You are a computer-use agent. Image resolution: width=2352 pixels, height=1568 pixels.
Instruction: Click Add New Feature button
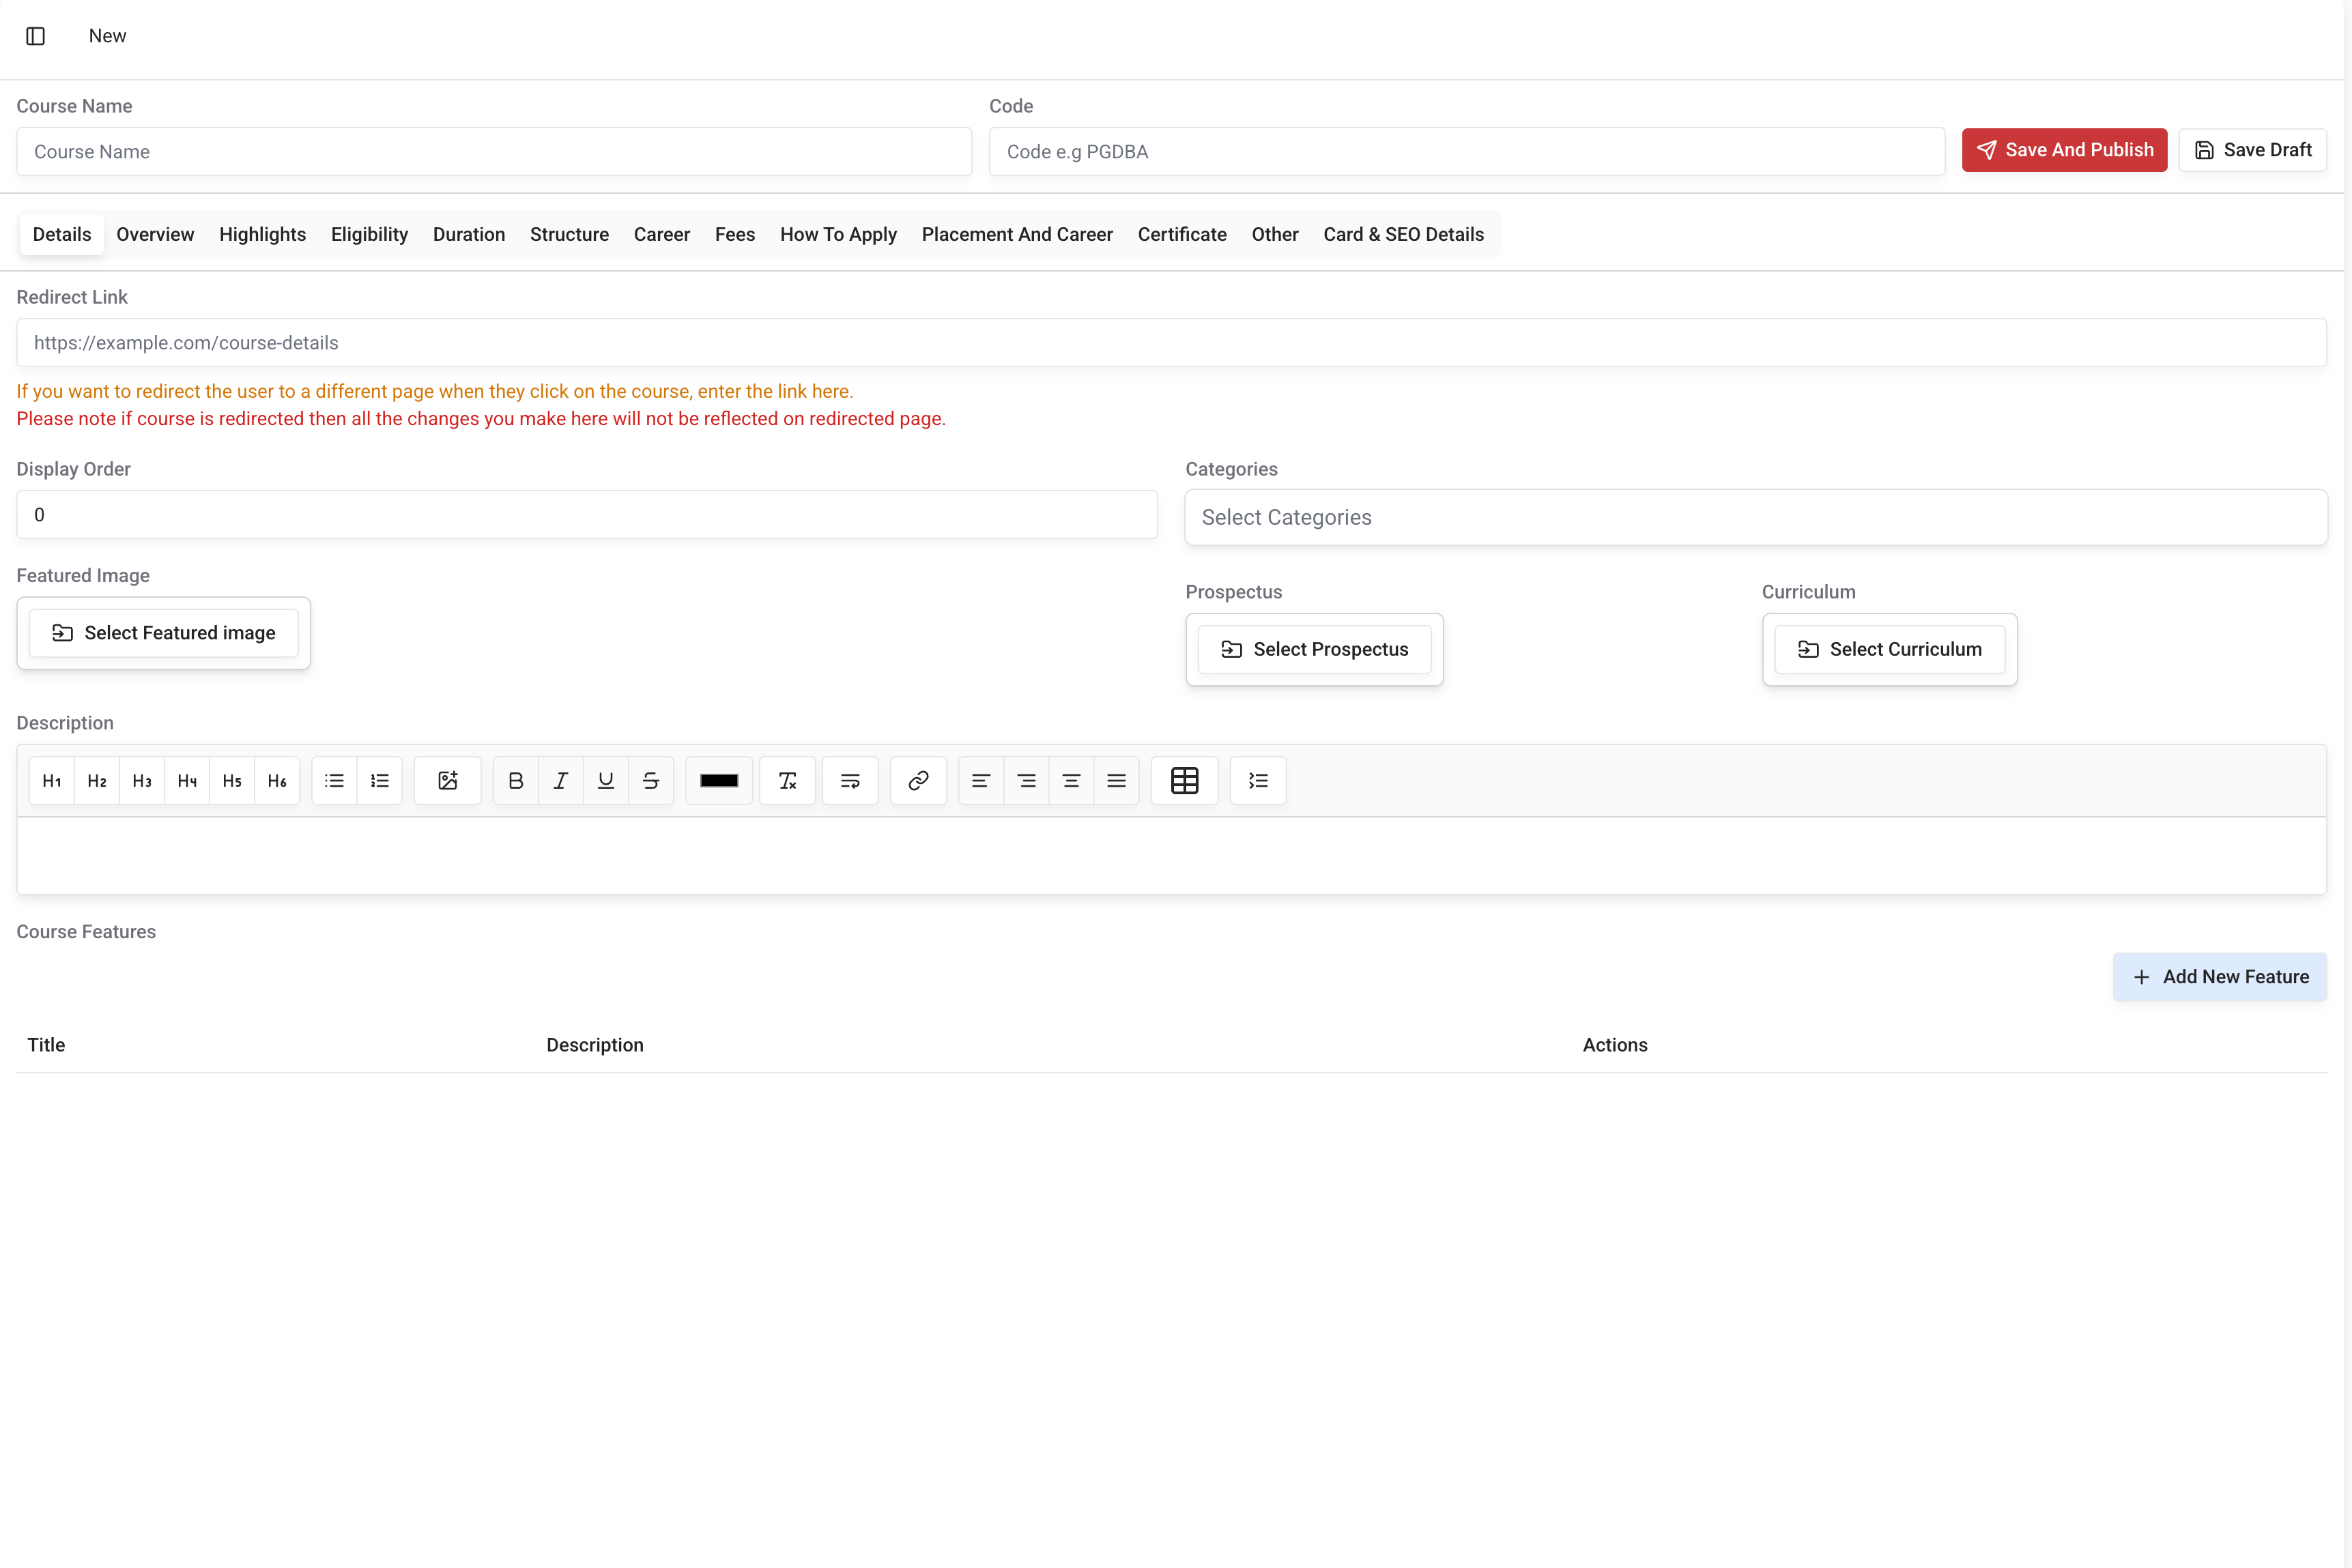point(2219,977)
